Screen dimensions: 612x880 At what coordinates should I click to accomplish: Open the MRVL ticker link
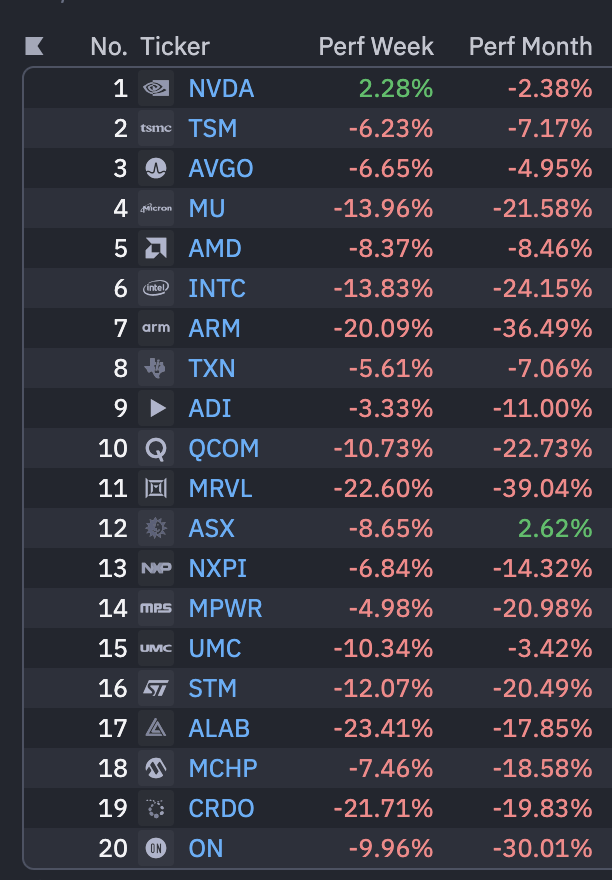[x=220, y=488]
